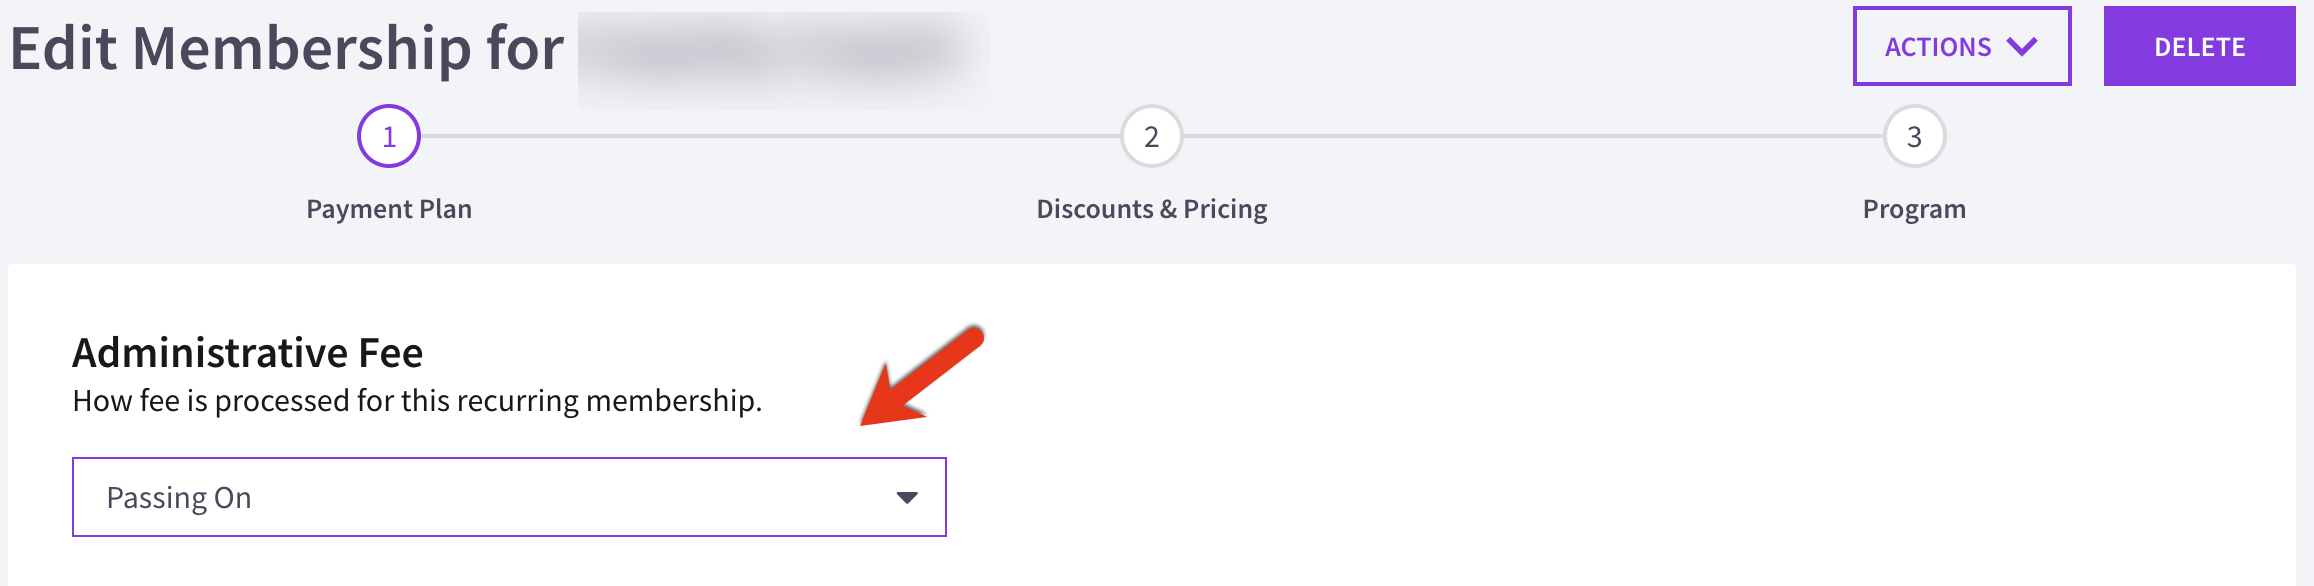Click the blurred member name

coord(783,58)
